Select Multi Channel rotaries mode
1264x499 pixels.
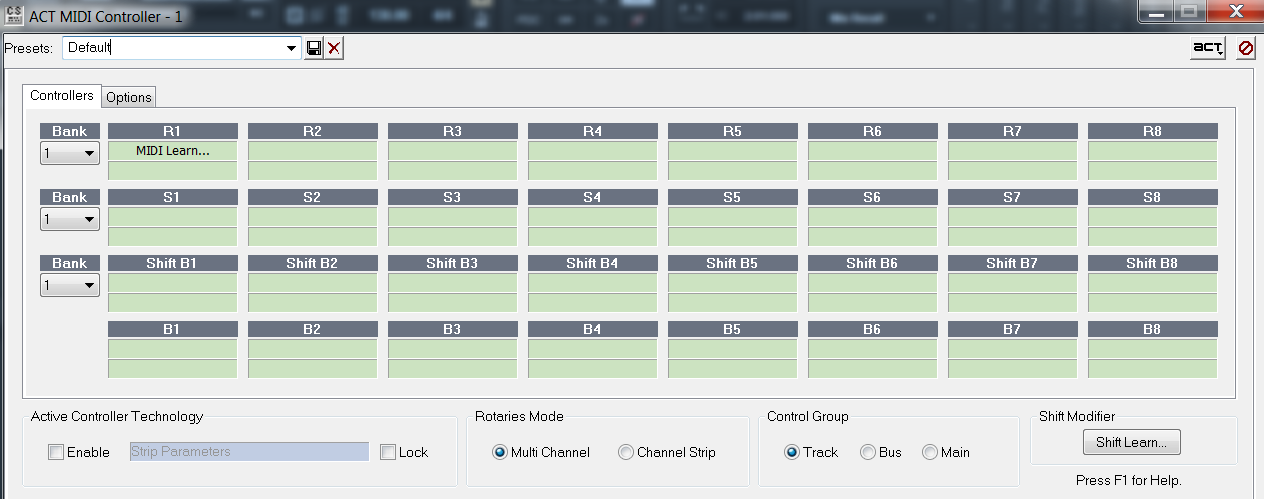pos(500,452)
